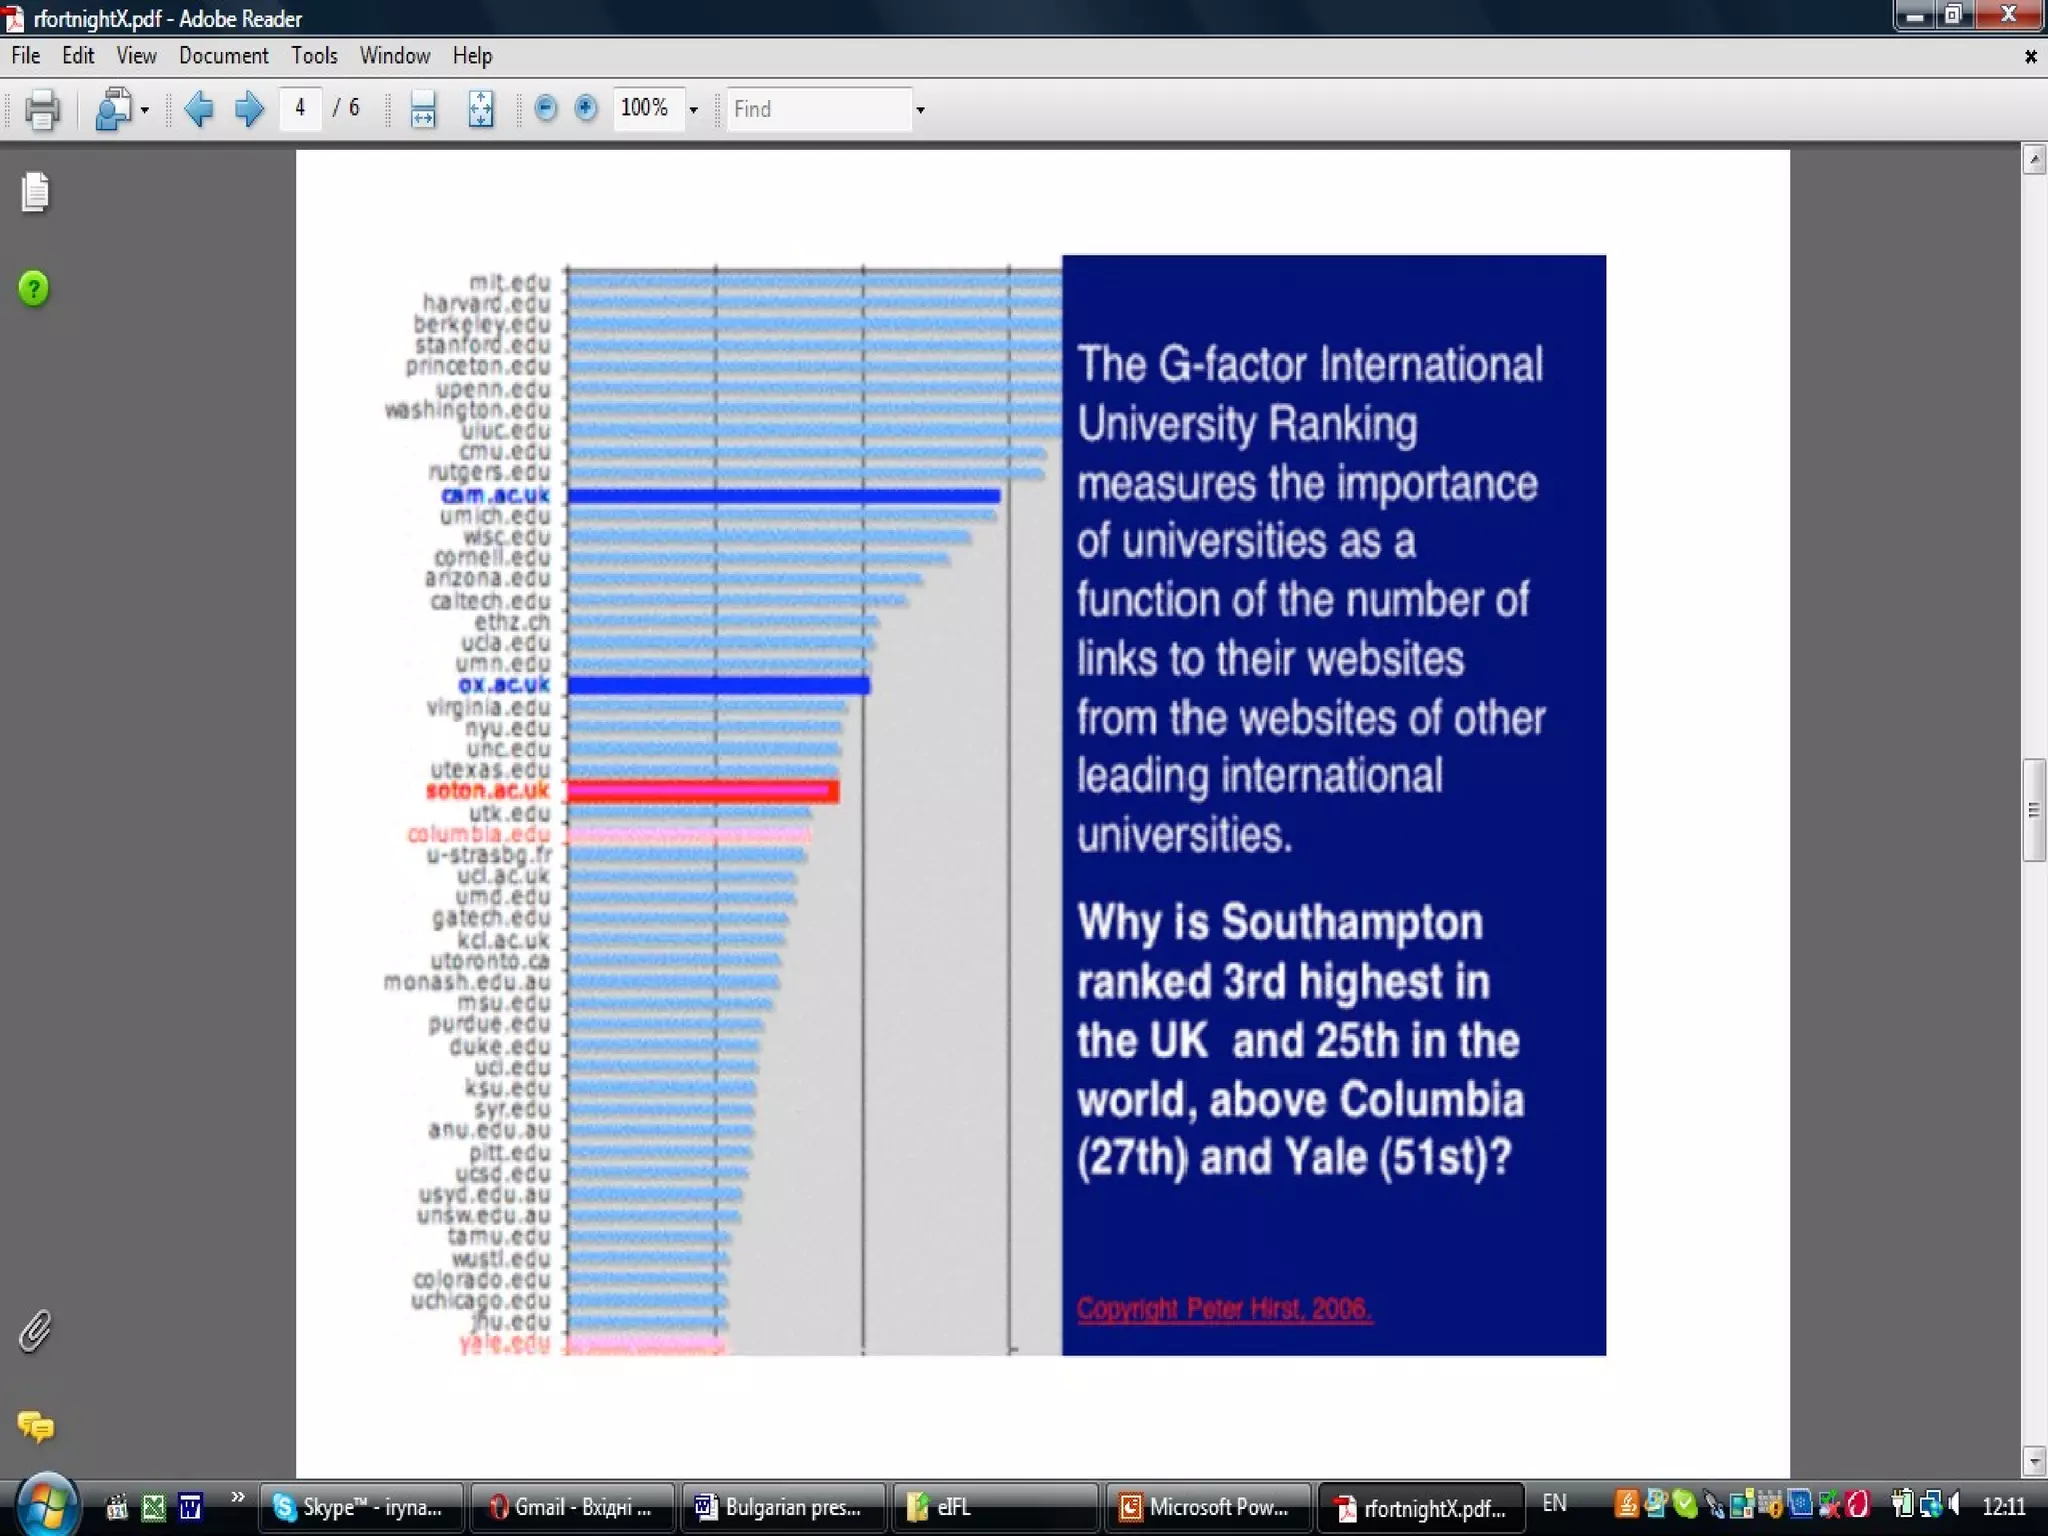
Task: Go to previous page arrow
Action: coord(199,108)
